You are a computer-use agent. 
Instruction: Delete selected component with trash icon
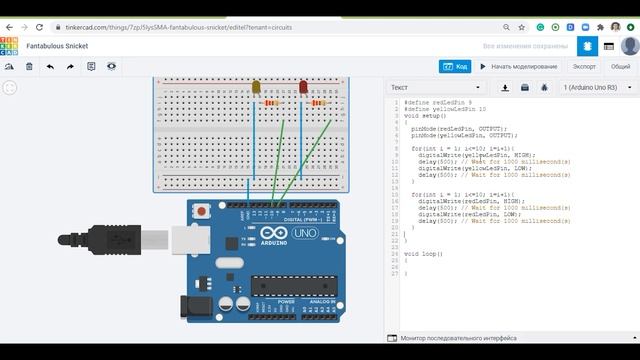pos(29,67)
